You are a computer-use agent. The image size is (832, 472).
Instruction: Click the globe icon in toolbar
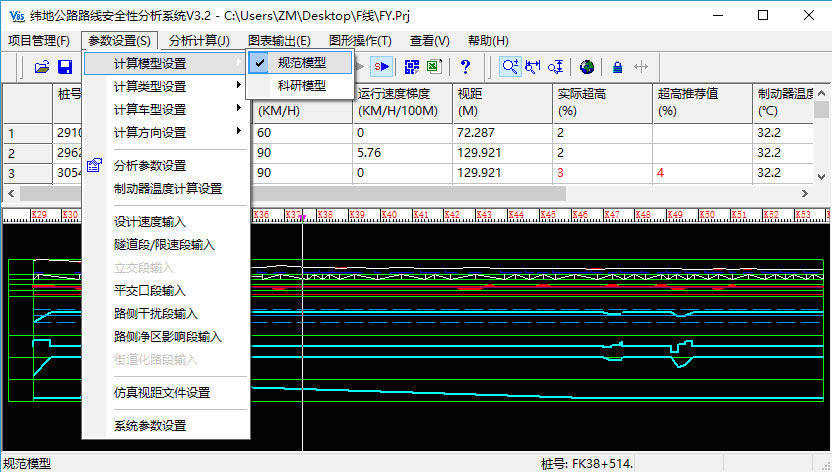(x=586, y=67)
